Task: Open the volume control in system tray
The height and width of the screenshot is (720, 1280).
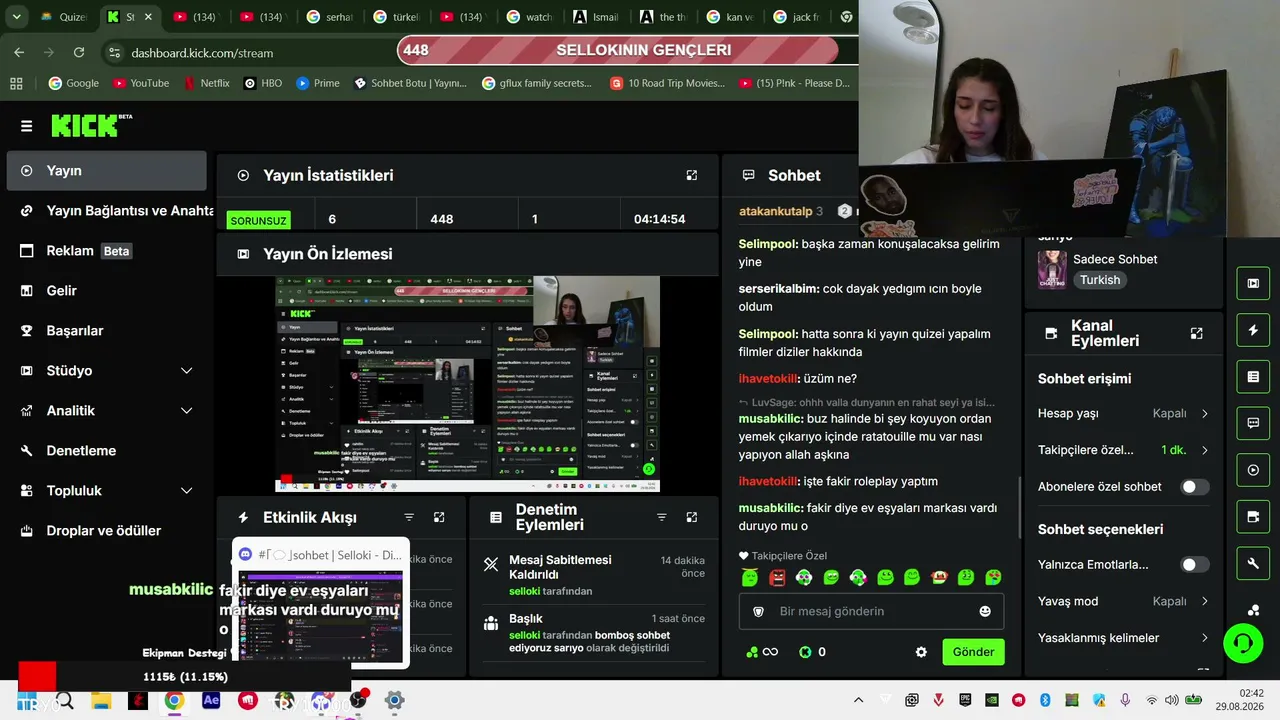Action: click(x=1172, y=700)
